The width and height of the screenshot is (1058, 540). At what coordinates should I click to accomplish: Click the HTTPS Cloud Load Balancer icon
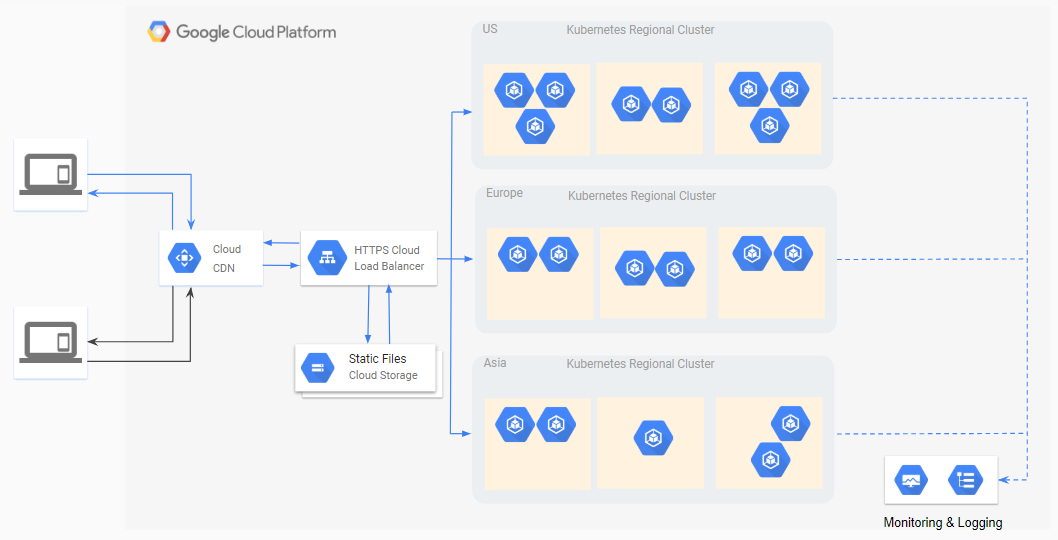327,258
